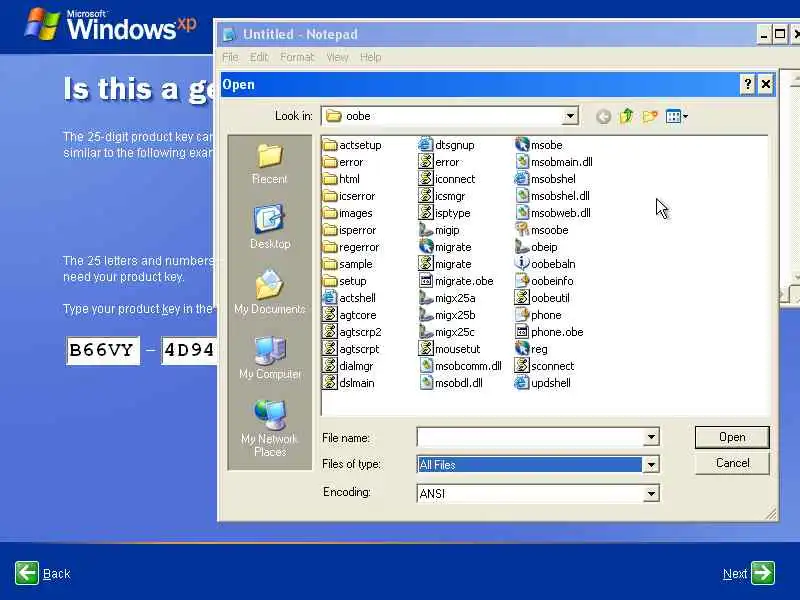Viewport: 800px width, 600px height.
Task: Click the product key field 4D94
Action: 189,350
